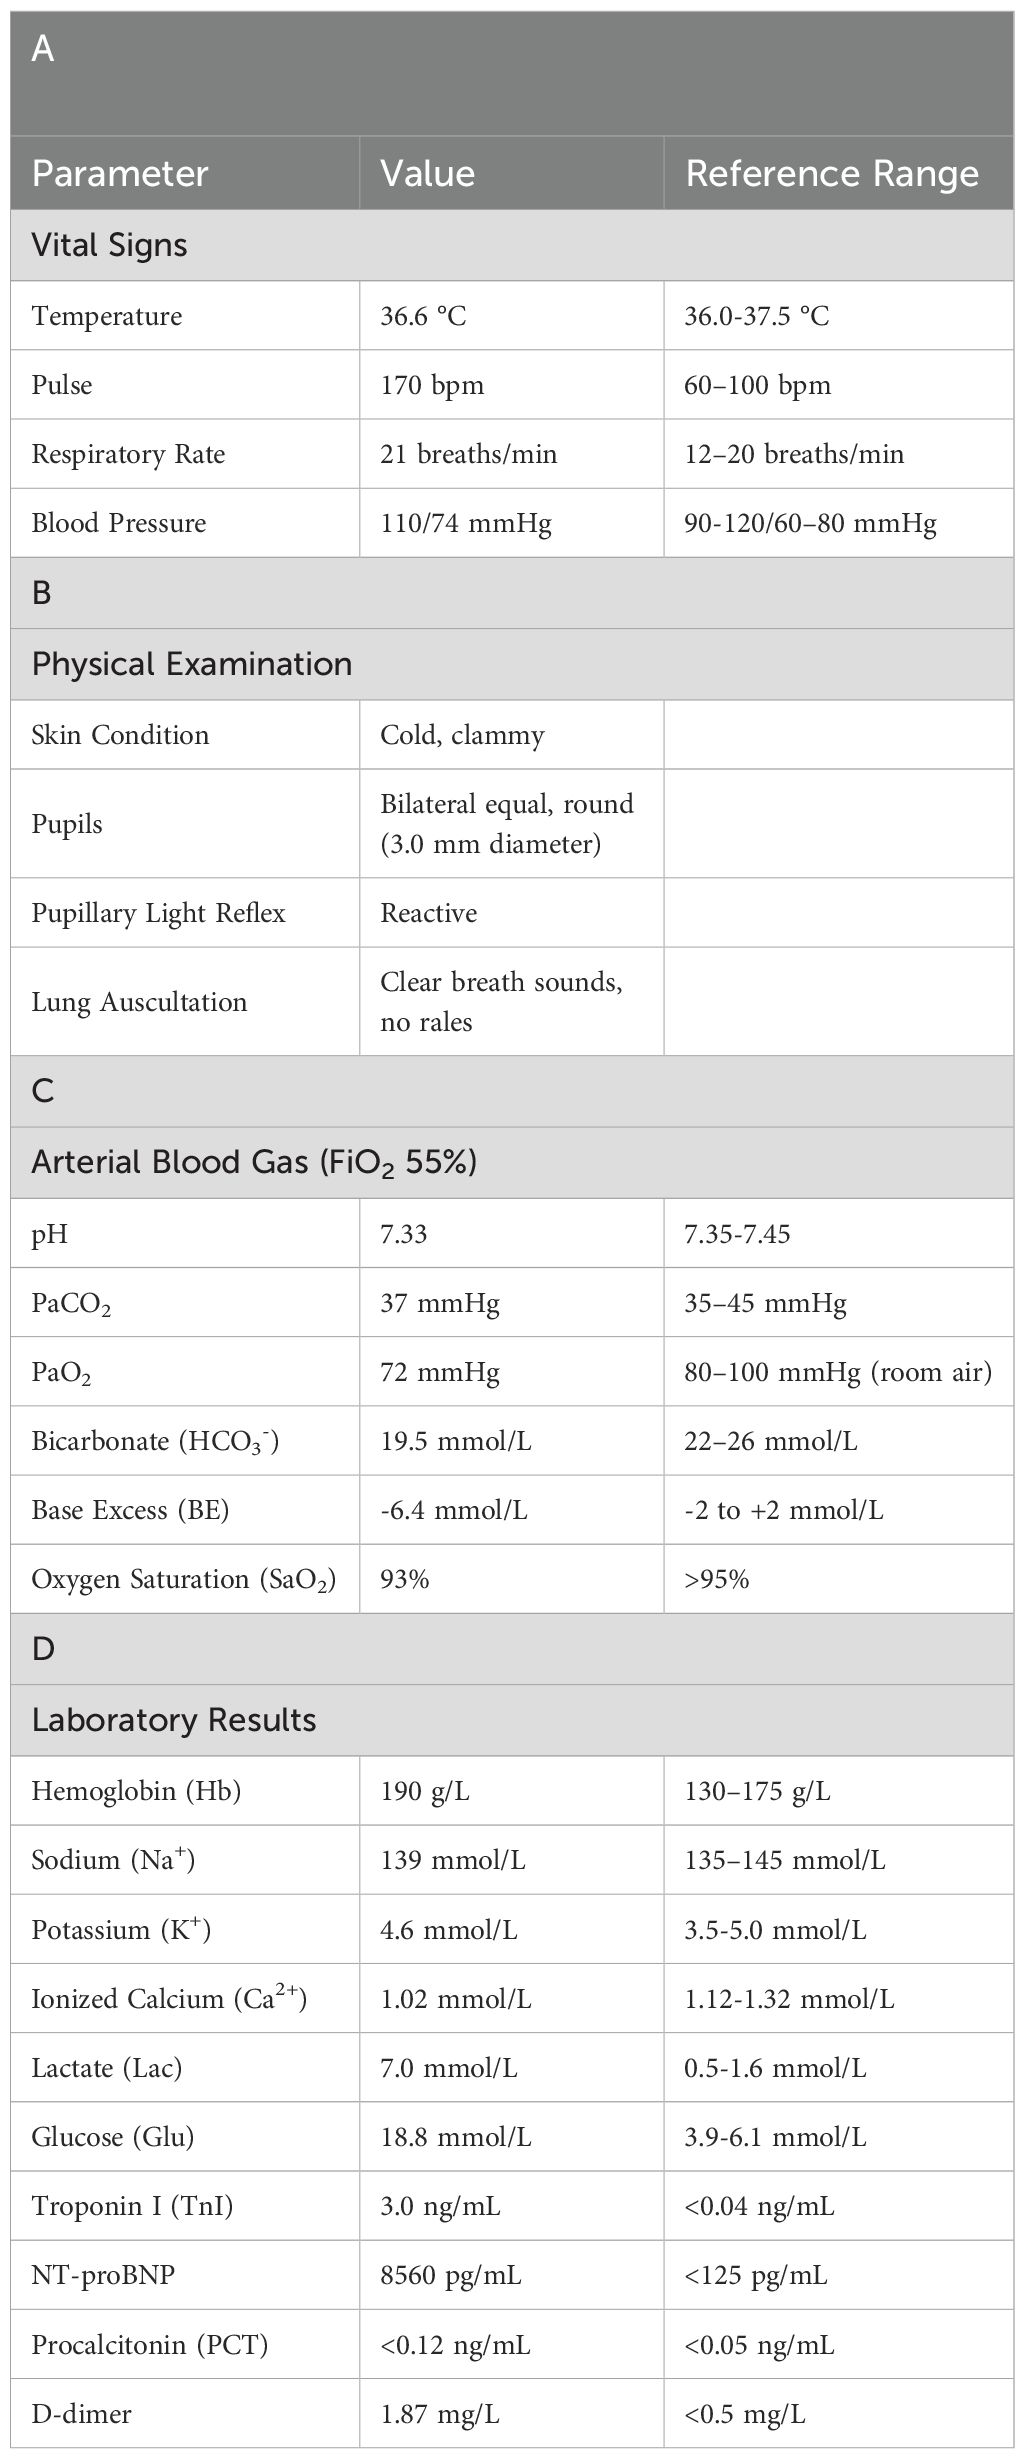Click the Value column header
1025x2459 pixels.
tap(427, 173)
